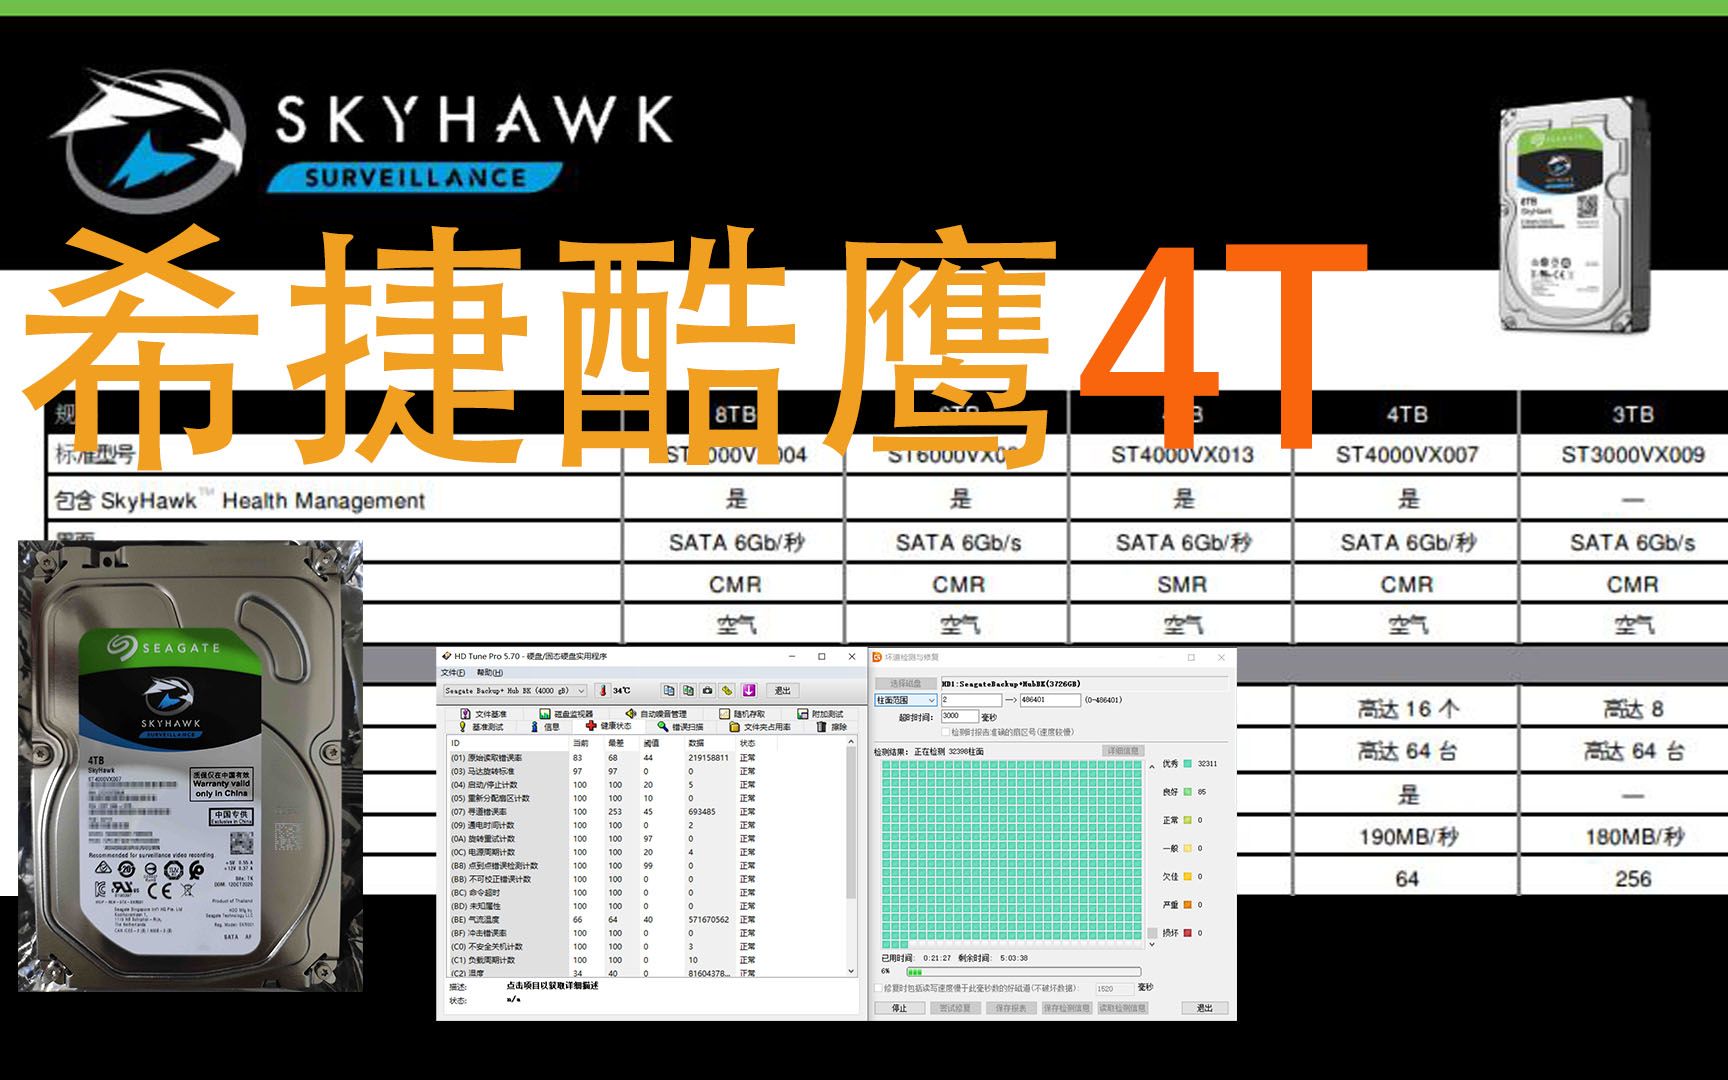
Task: Enable the 检测时报告准确的扇区号 checkbox
Action: pyautogui.click(x=945, y=732)
